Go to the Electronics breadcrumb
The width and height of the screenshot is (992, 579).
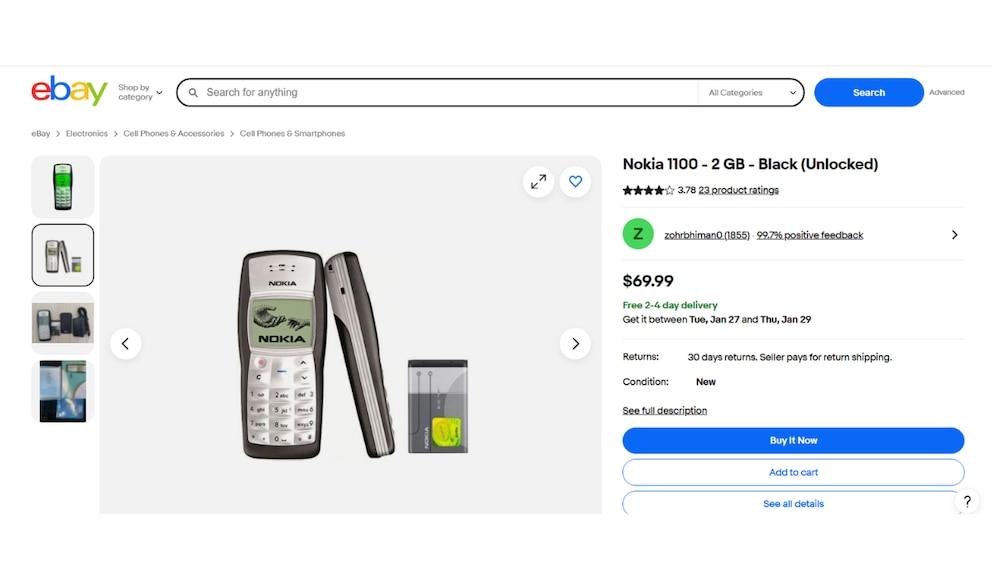coord(87,133)
